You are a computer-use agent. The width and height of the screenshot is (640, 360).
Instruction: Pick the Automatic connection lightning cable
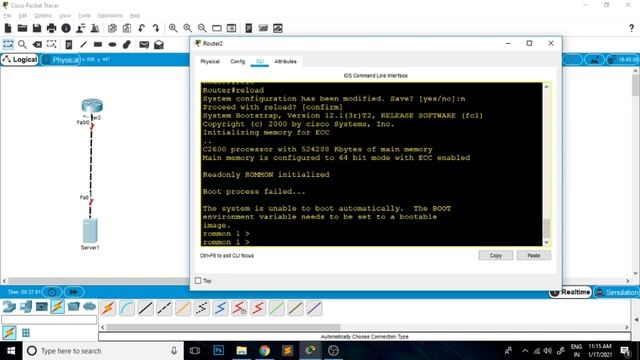tap(108, 308)
